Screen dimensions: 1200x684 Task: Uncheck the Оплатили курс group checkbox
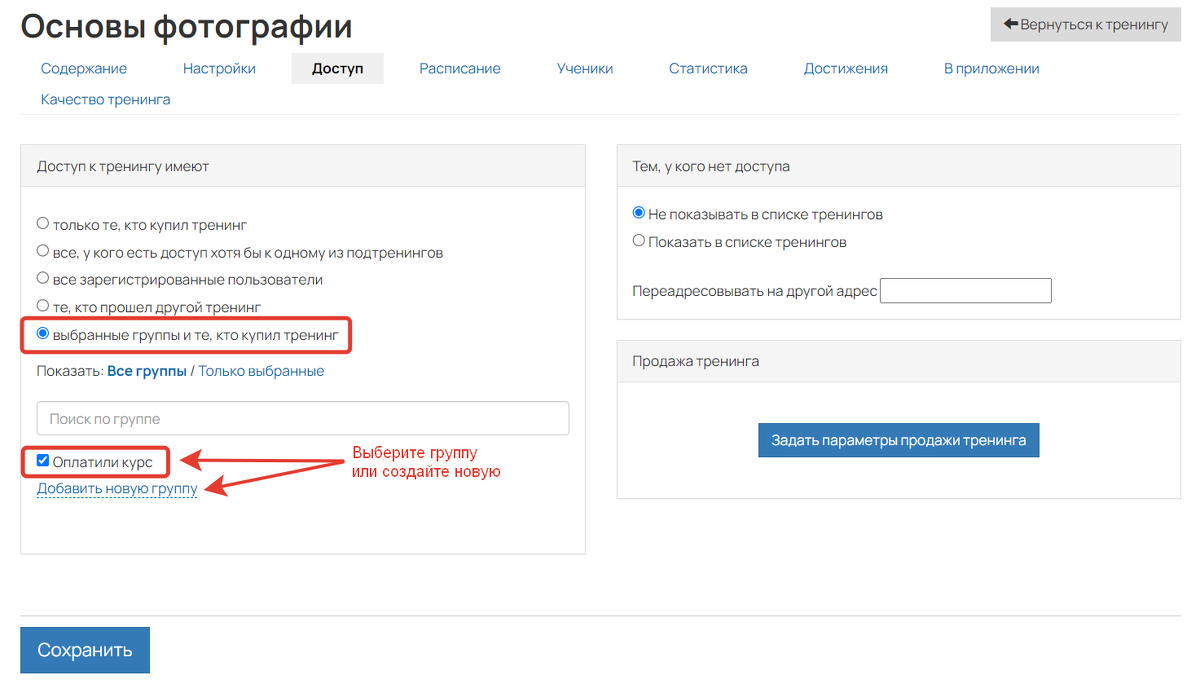pyautogui.click(x=43, y=461)
